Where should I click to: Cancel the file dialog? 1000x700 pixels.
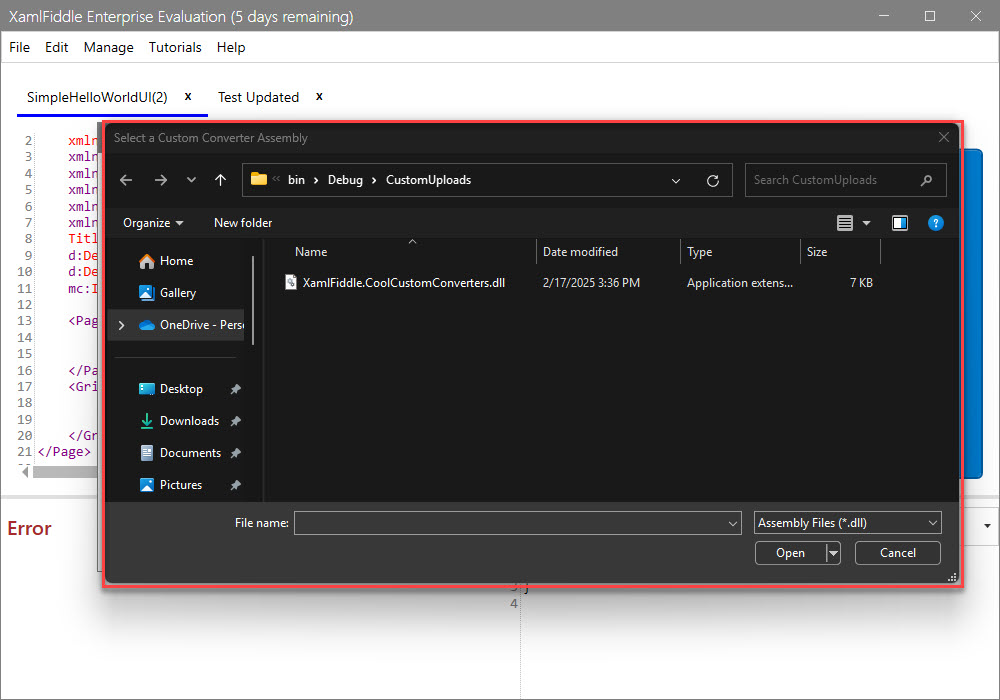[897, 553]
